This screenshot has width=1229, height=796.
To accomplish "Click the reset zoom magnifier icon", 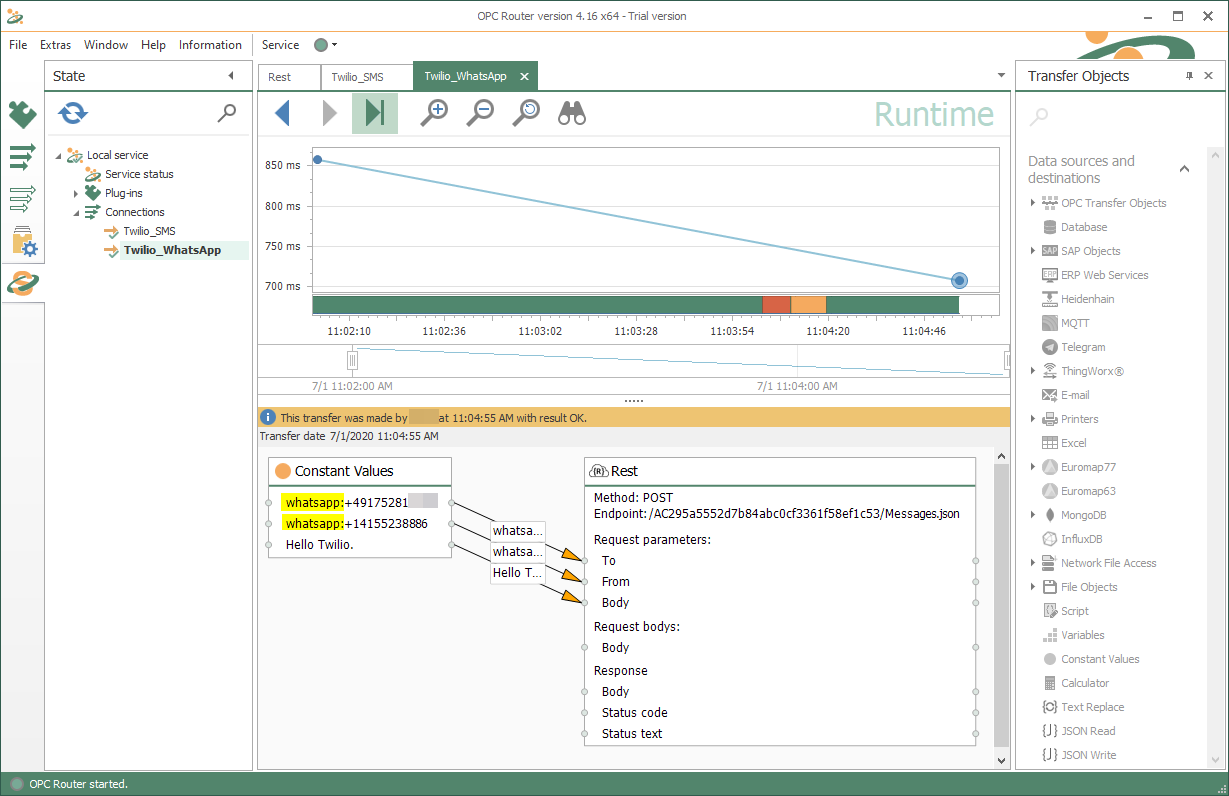I will pos(526,113).
